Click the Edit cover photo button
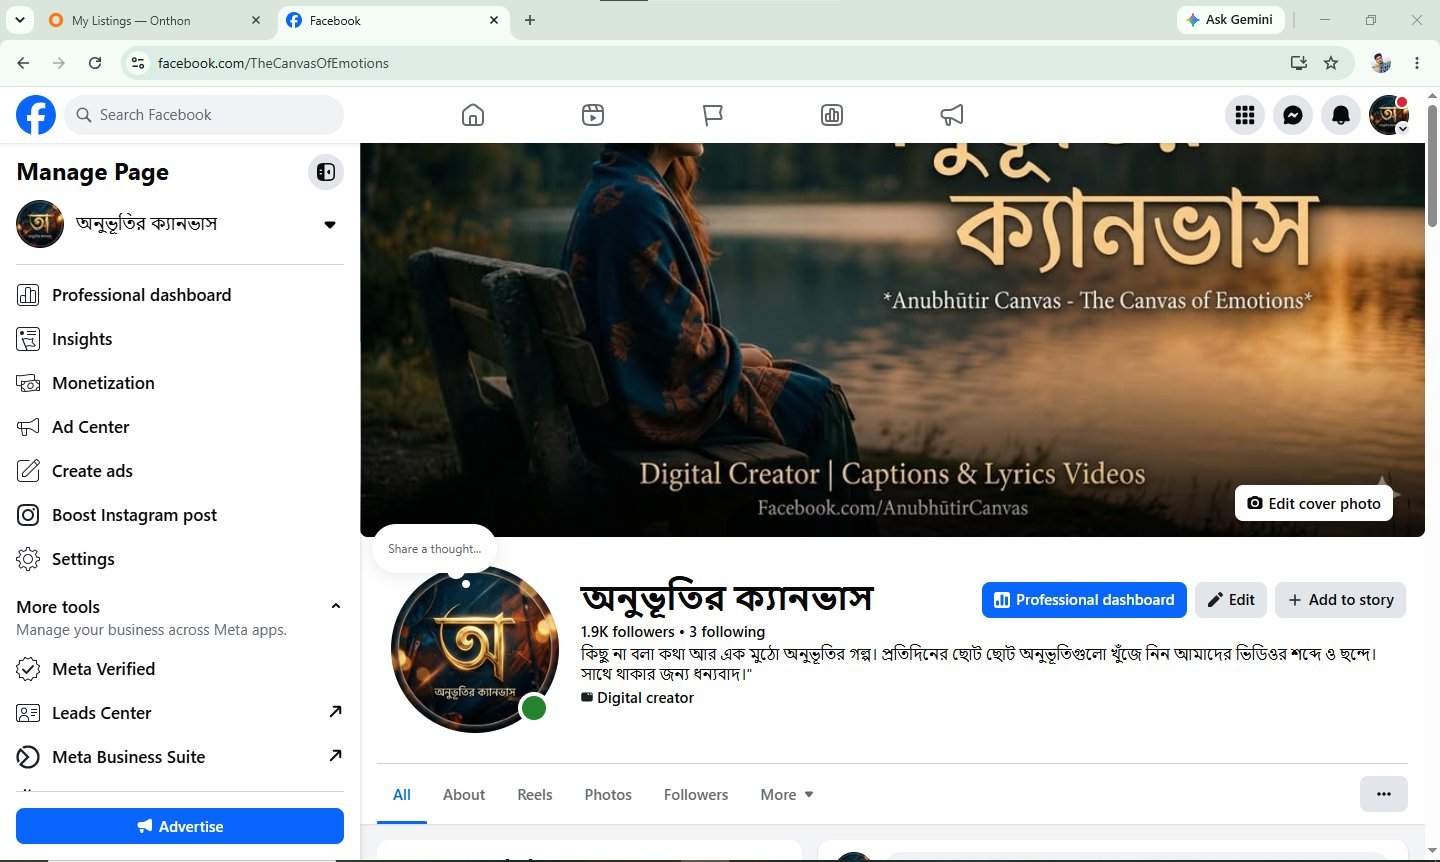This screenshot has width=1440, height=862. point(1314,503)
